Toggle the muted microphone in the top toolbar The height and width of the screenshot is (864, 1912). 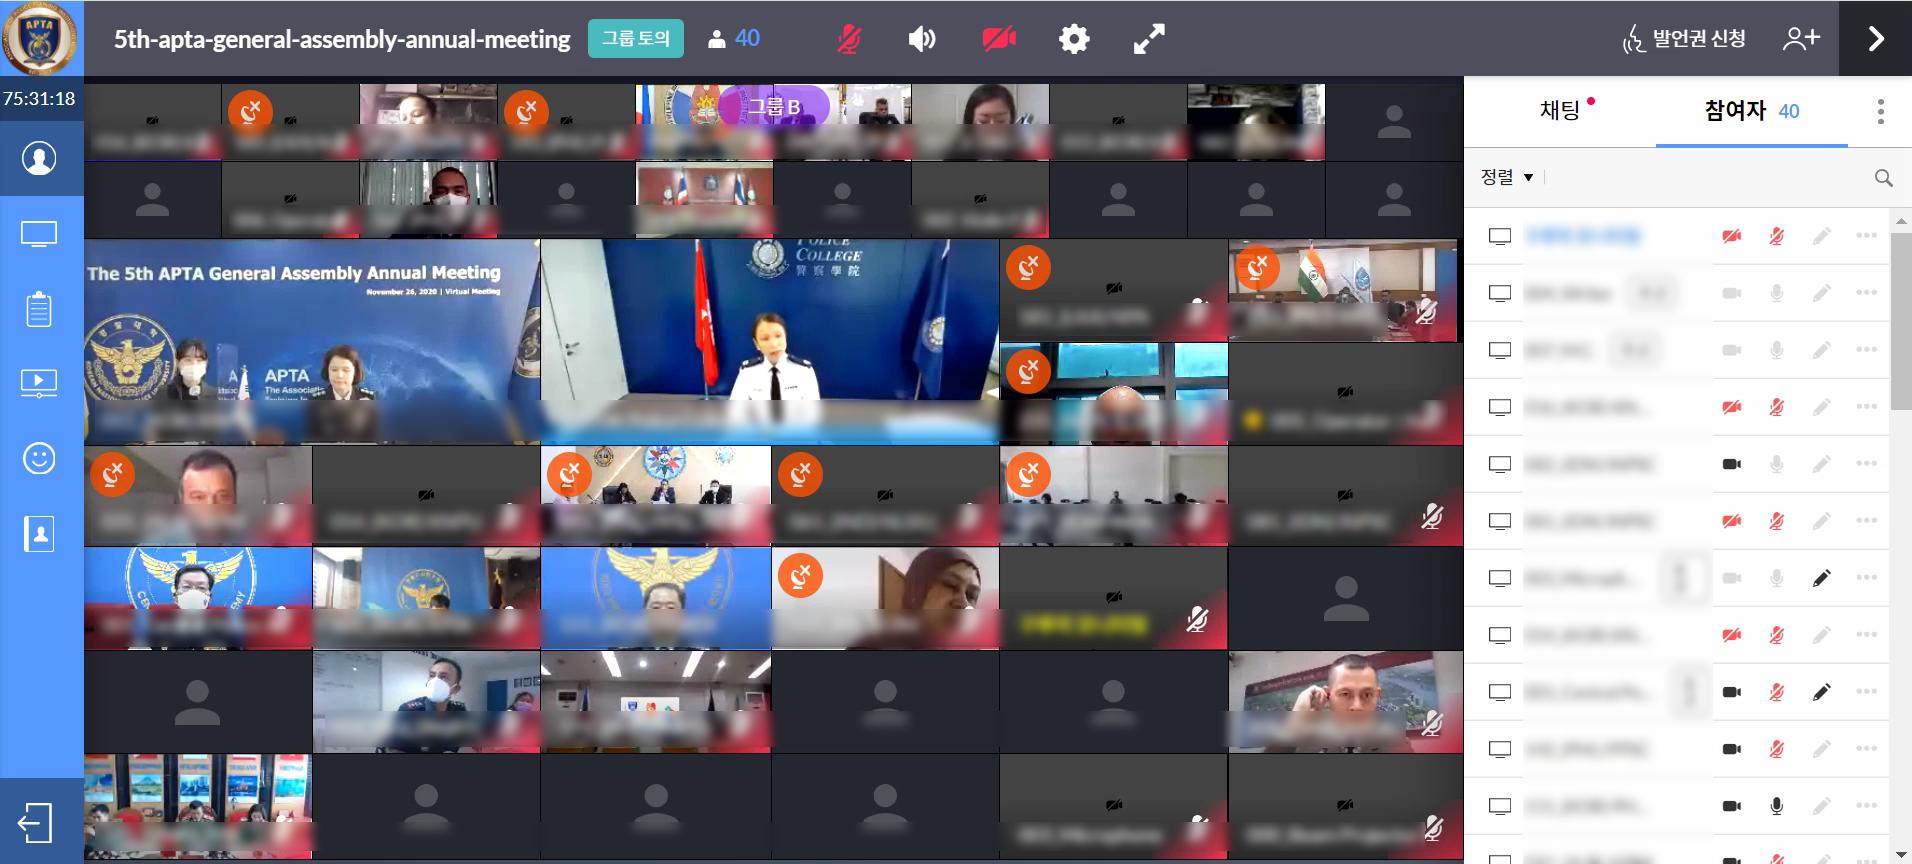click(x=848, y=39)
